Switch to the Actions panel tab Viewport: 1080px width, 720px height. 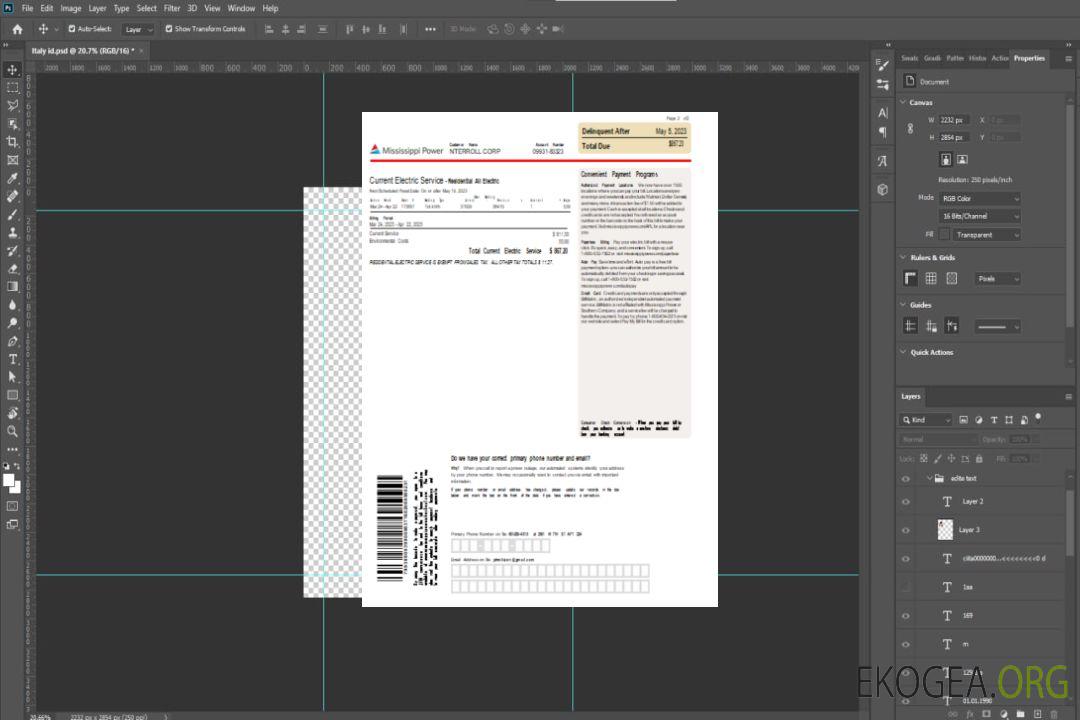click(x=999, y=58)
